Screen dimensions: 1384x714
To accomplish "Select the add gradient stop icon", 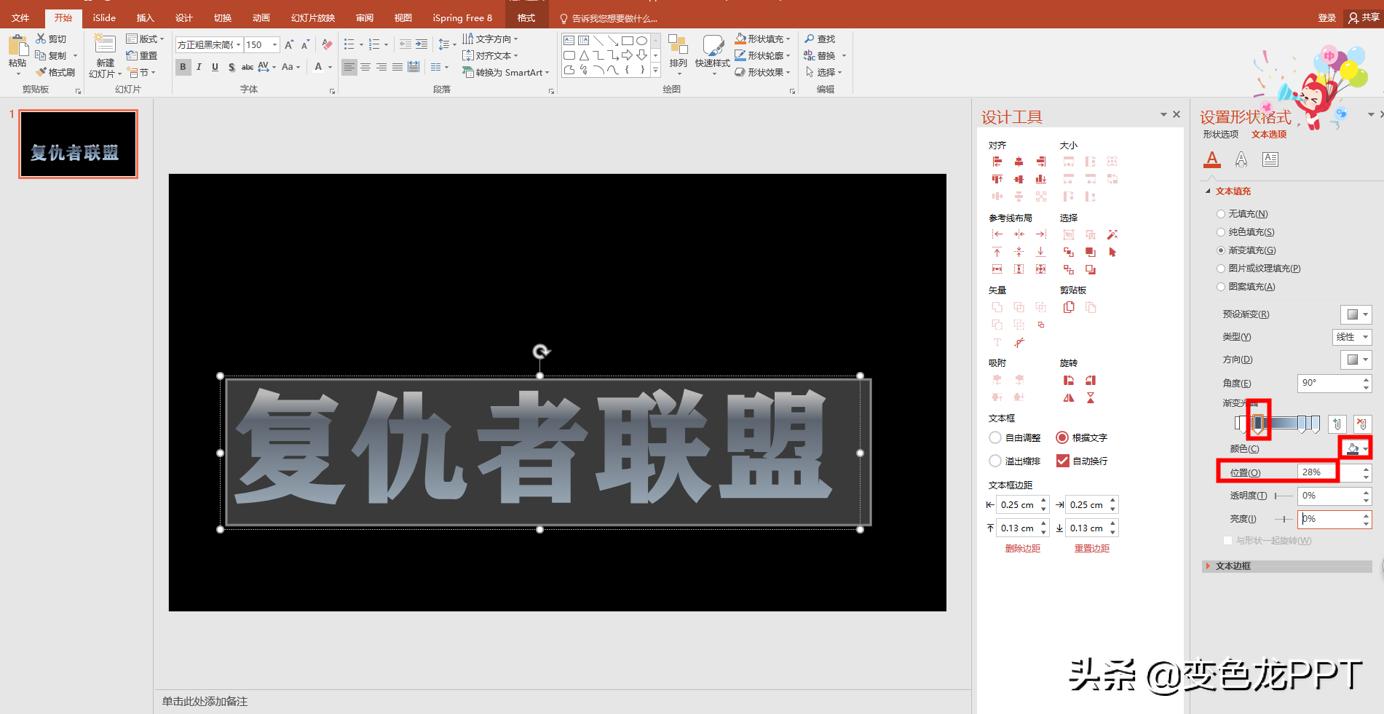I will pyautogui.click(x=1337, y=422).
